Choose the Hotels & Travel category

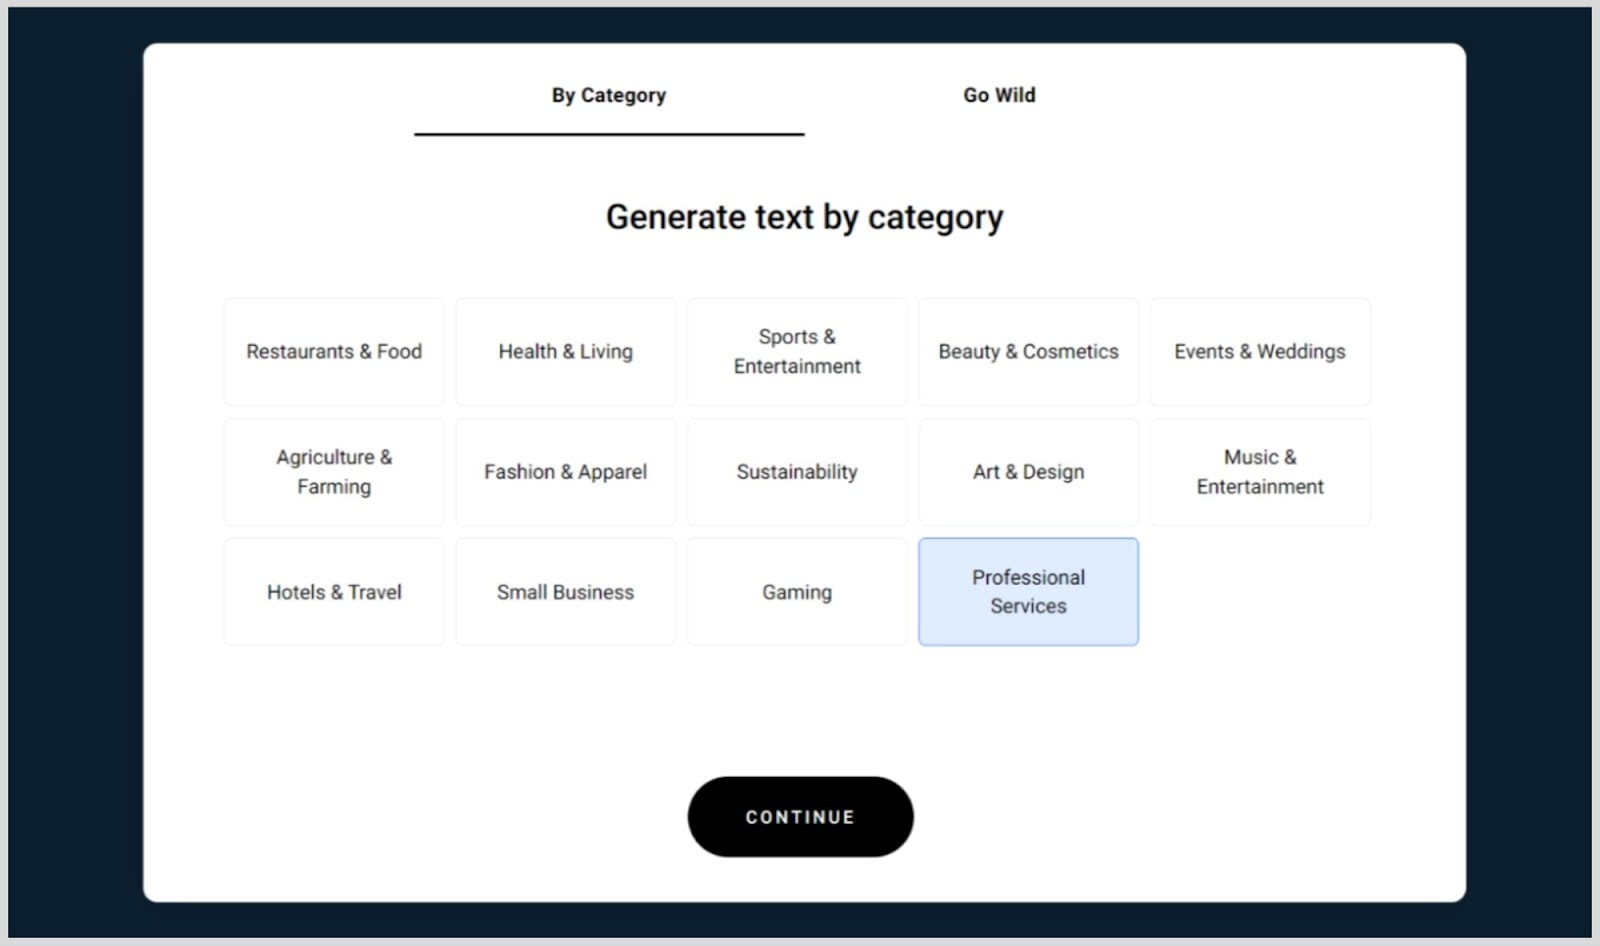333,591
